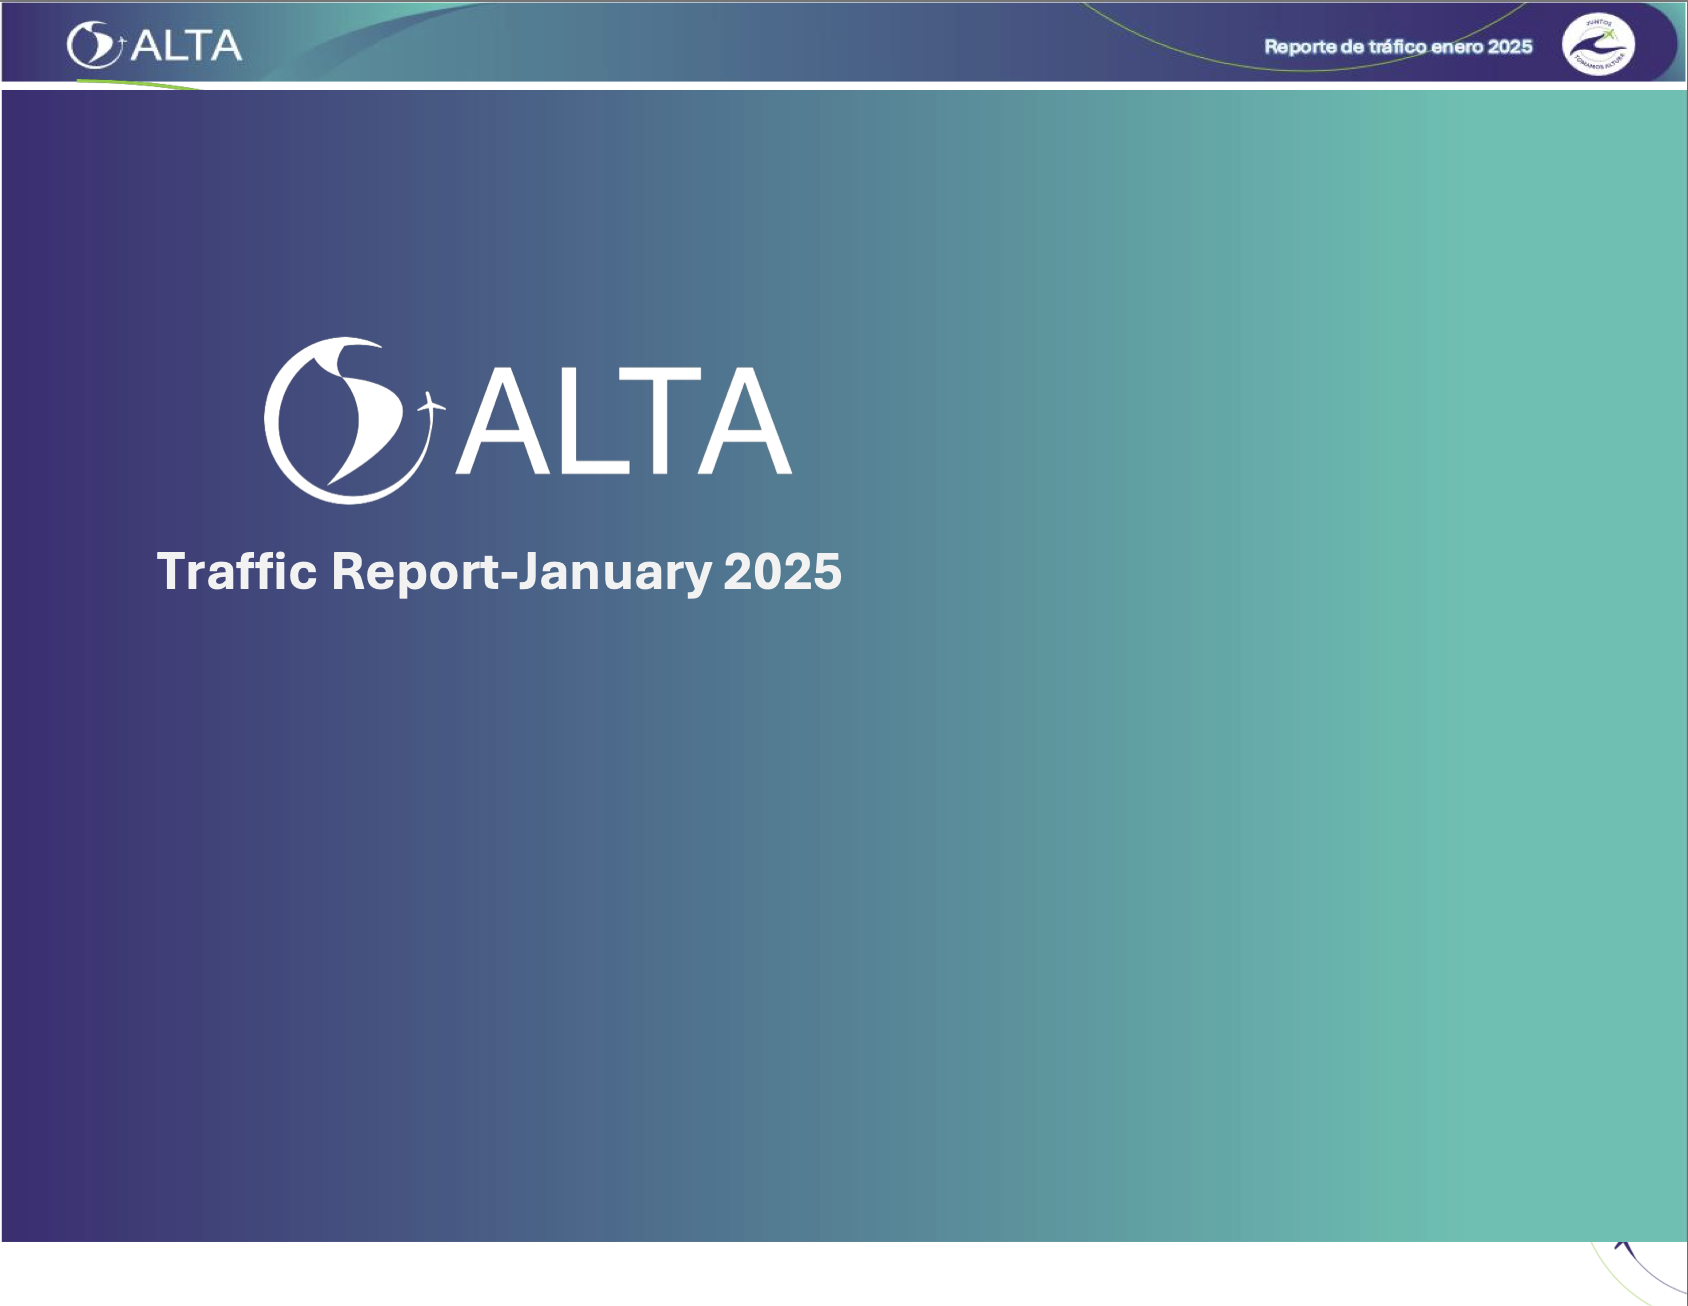
Task: Click 2025 in the header text
Action: (1510, 47)
